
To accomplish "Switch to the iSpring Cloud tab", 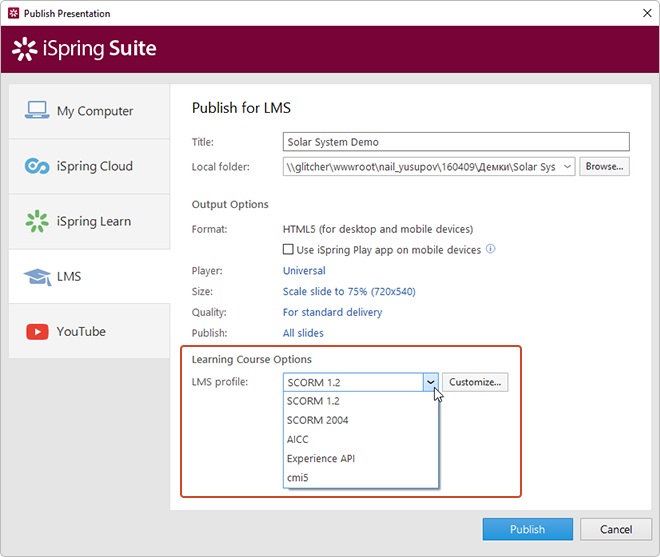I will (89, 166).
